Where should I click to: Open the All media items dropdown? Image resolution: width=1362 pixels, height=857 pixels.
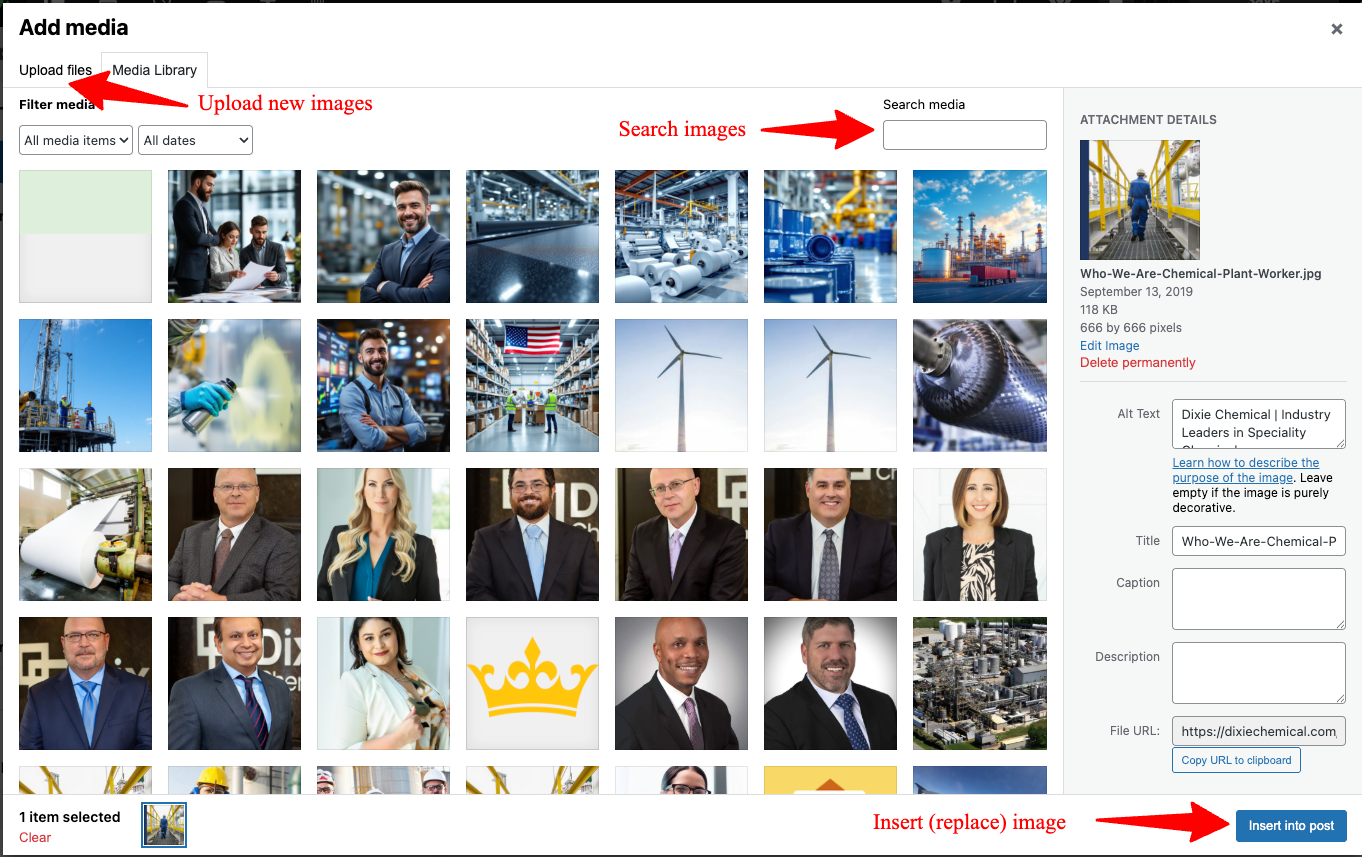click(76, 140)
